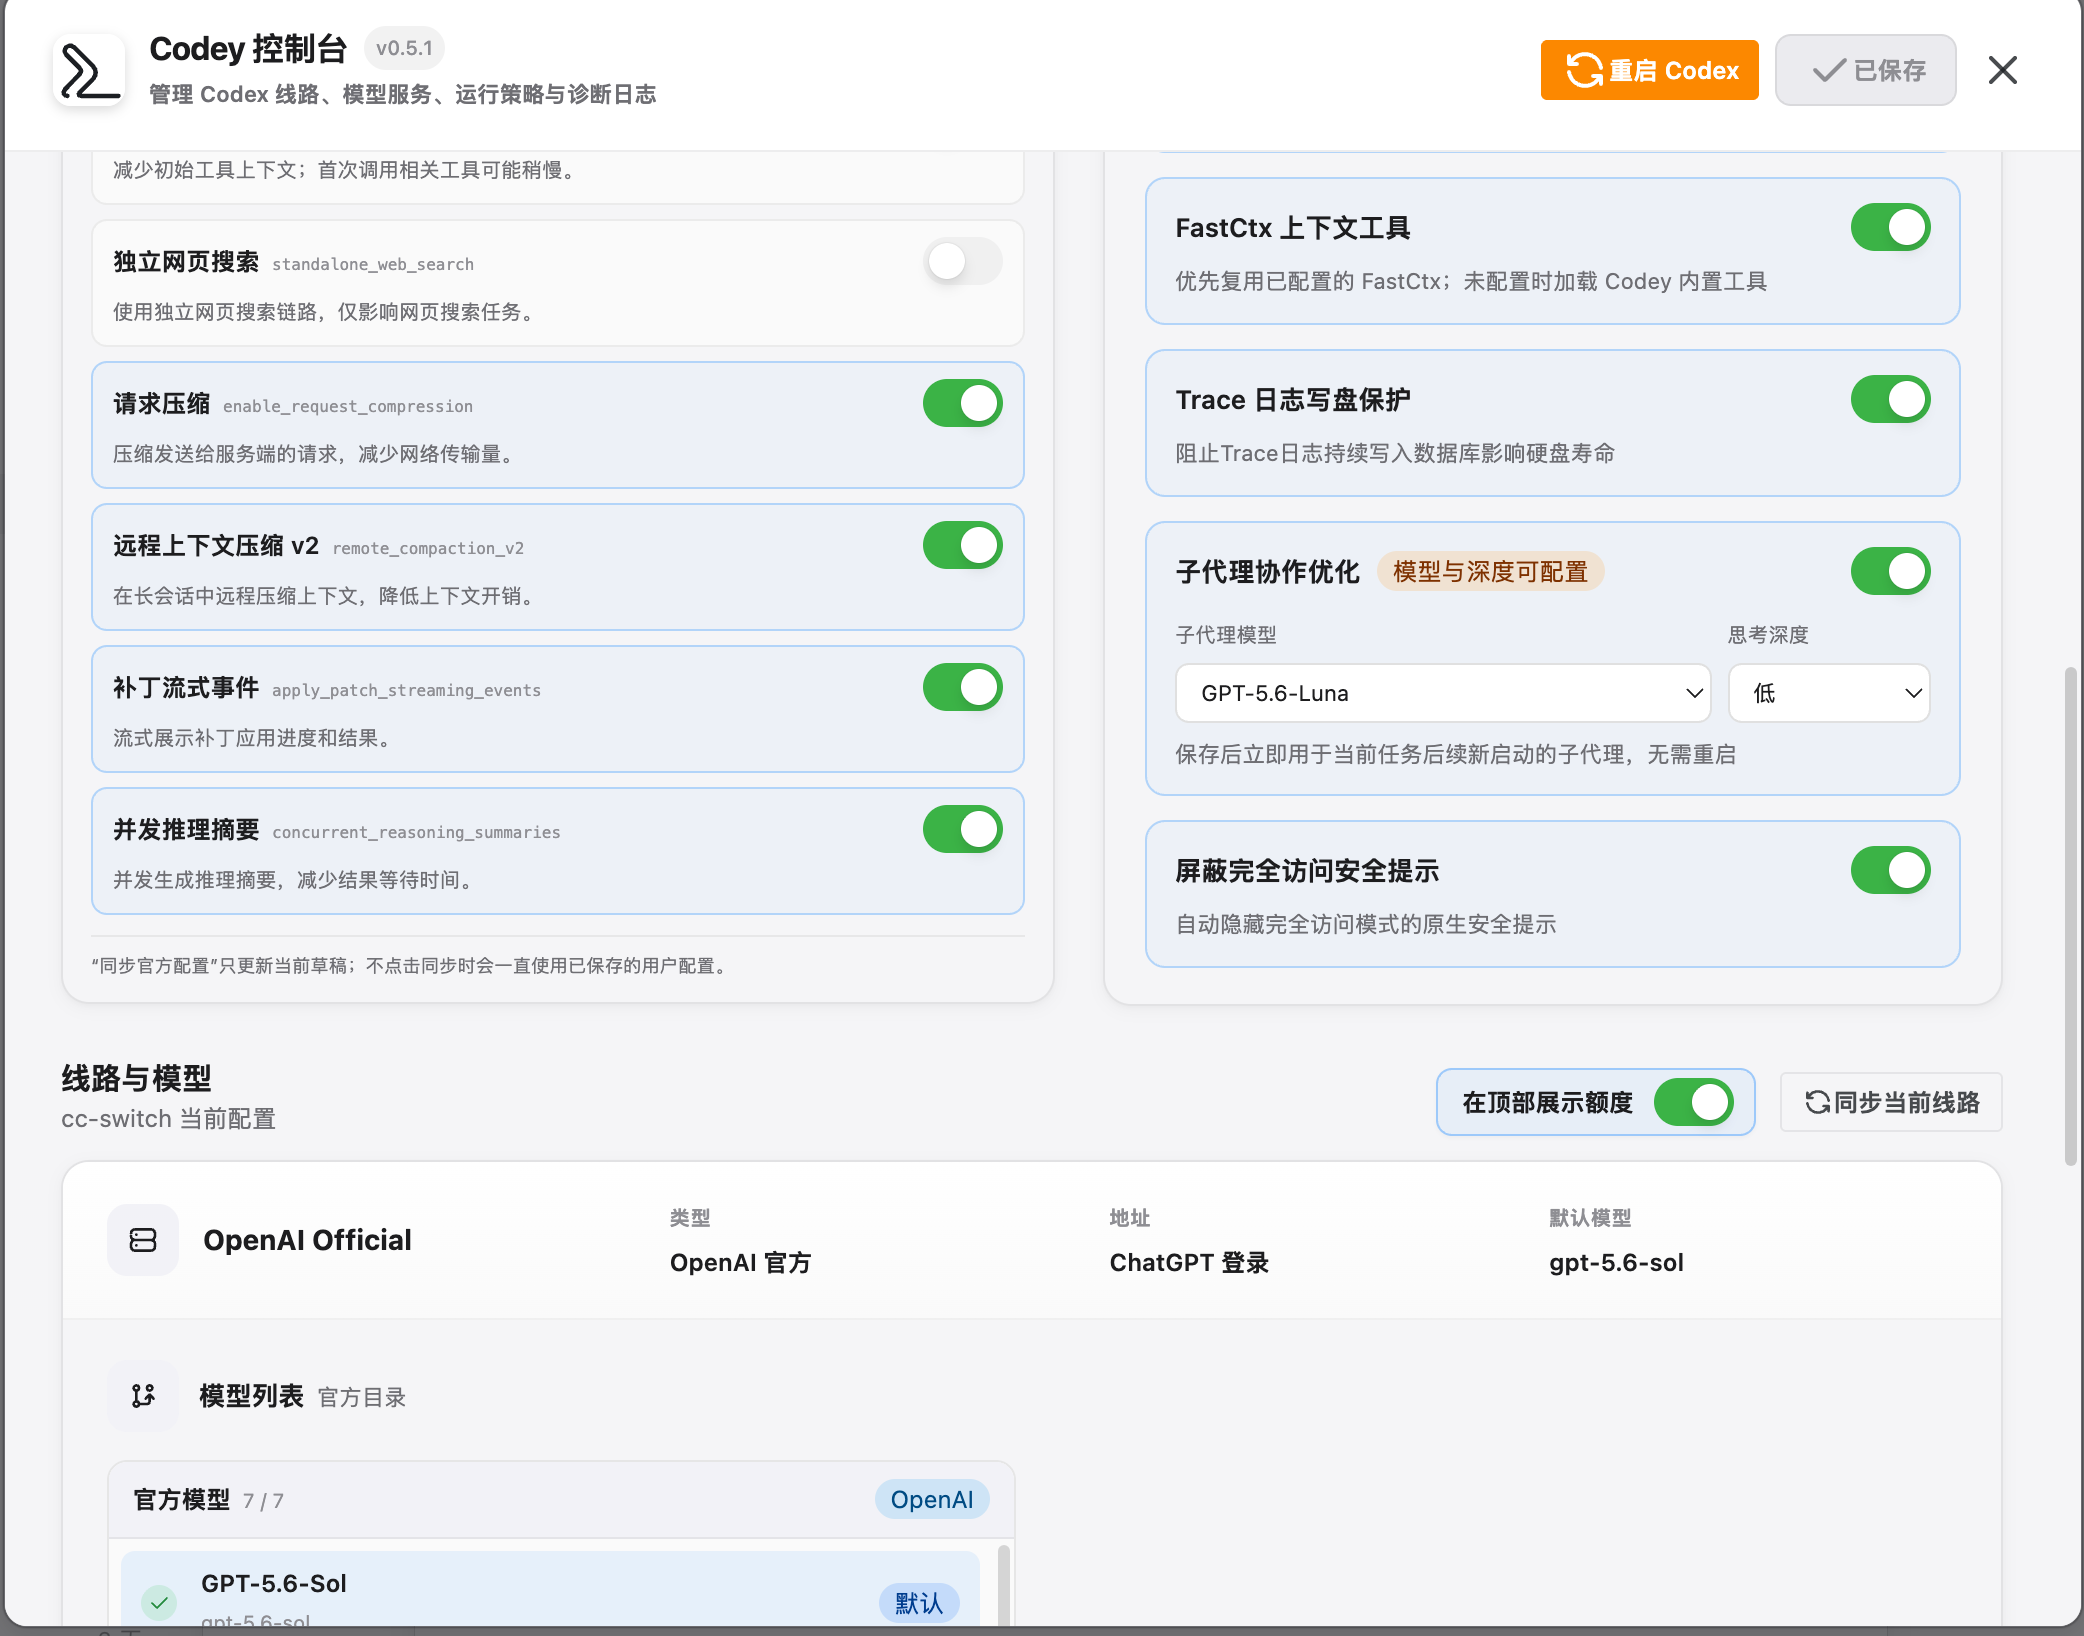Click the OpenAI Official route name

coord(307,1240)
